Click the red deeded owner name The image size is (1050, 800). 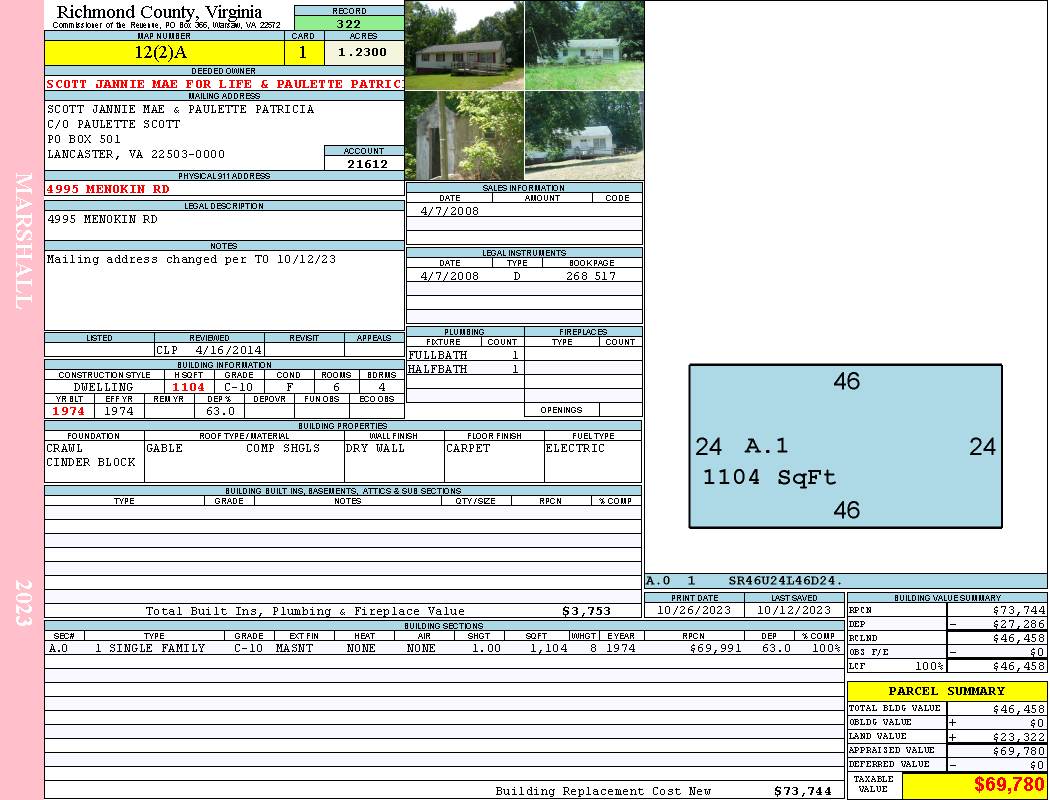(x=224, y=84)
